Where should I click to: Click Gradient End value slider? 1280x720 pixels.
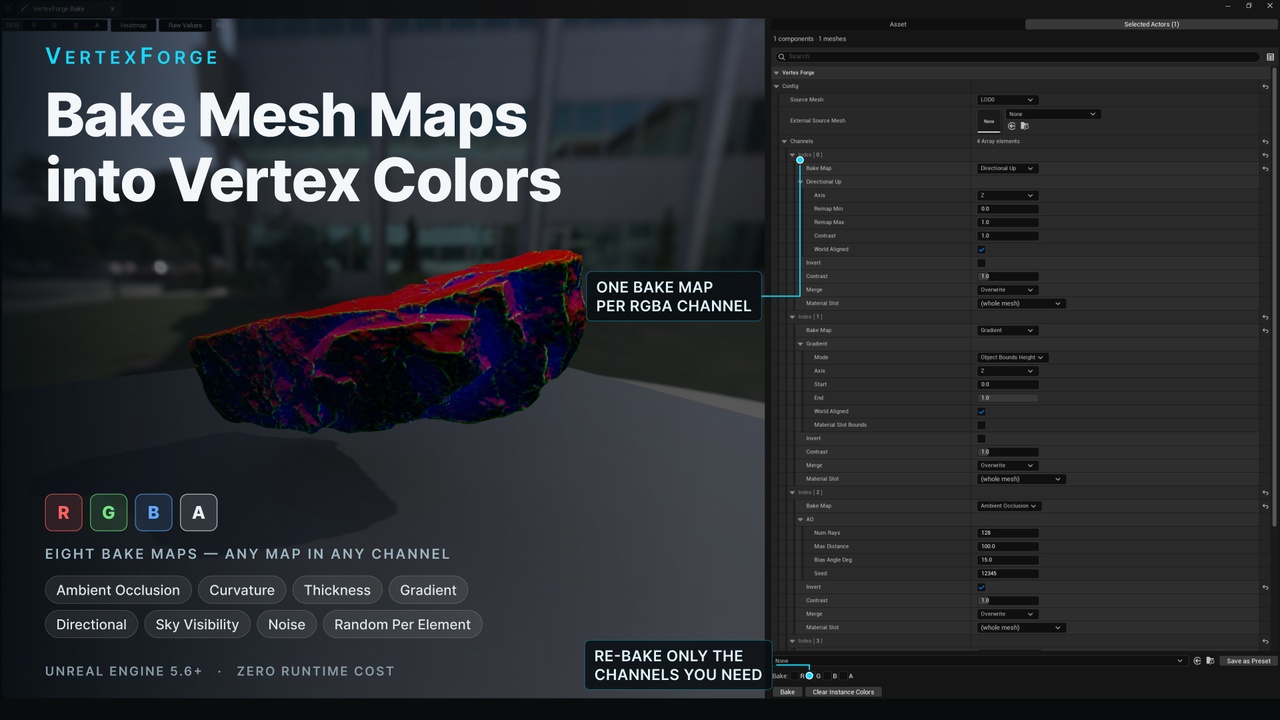[1007, 398]
